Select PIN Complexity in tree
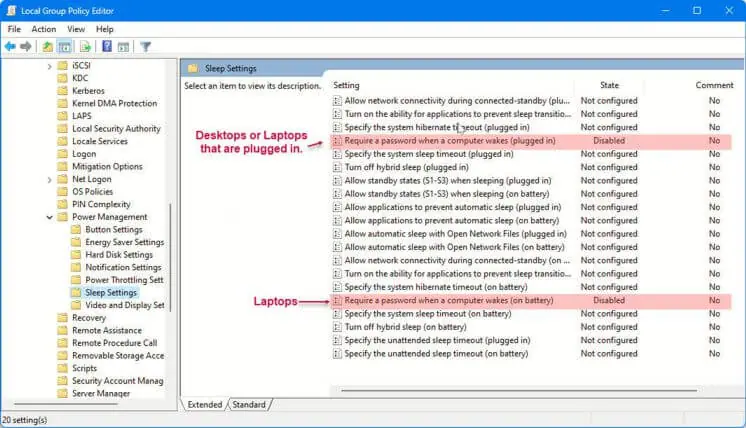 101,204
